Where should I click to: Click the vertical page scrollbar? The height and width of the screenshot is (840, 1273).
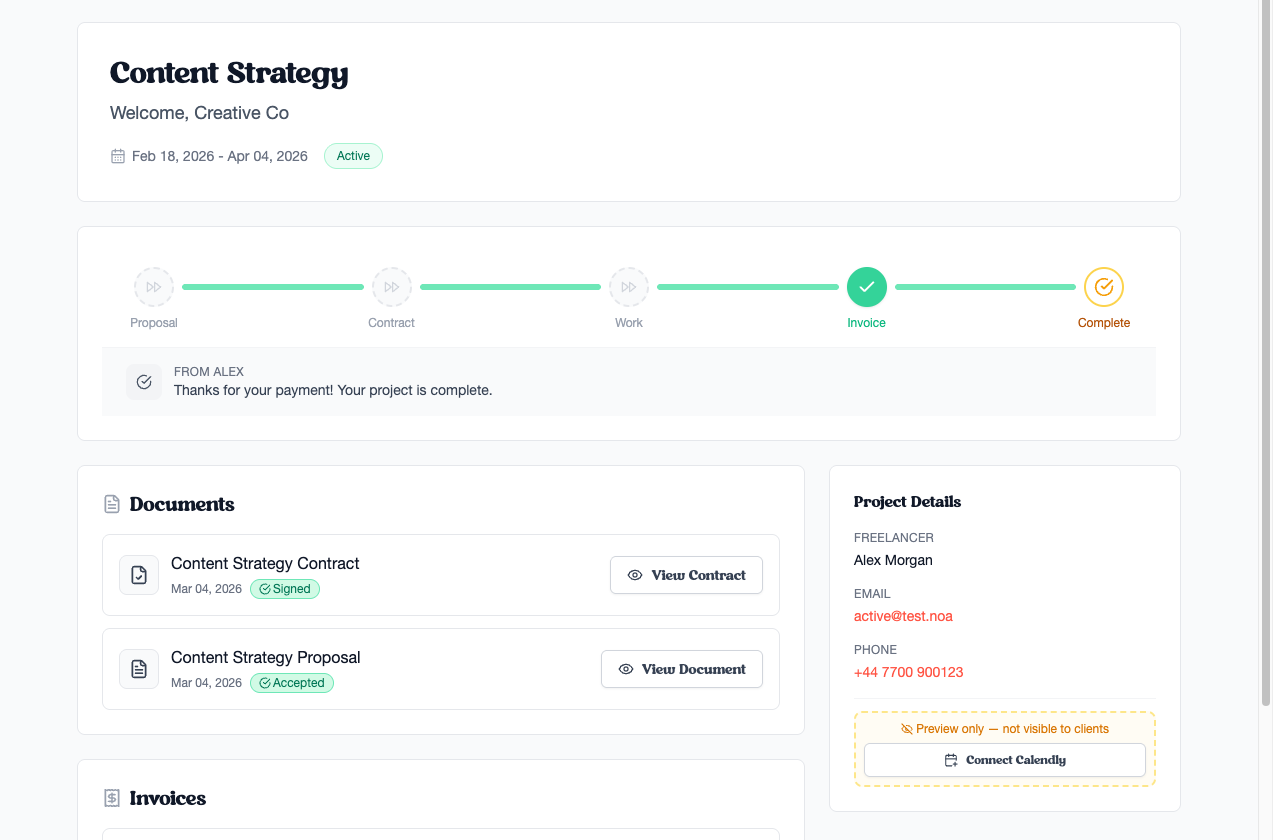pyautogui.click(x=1266, y=350)
